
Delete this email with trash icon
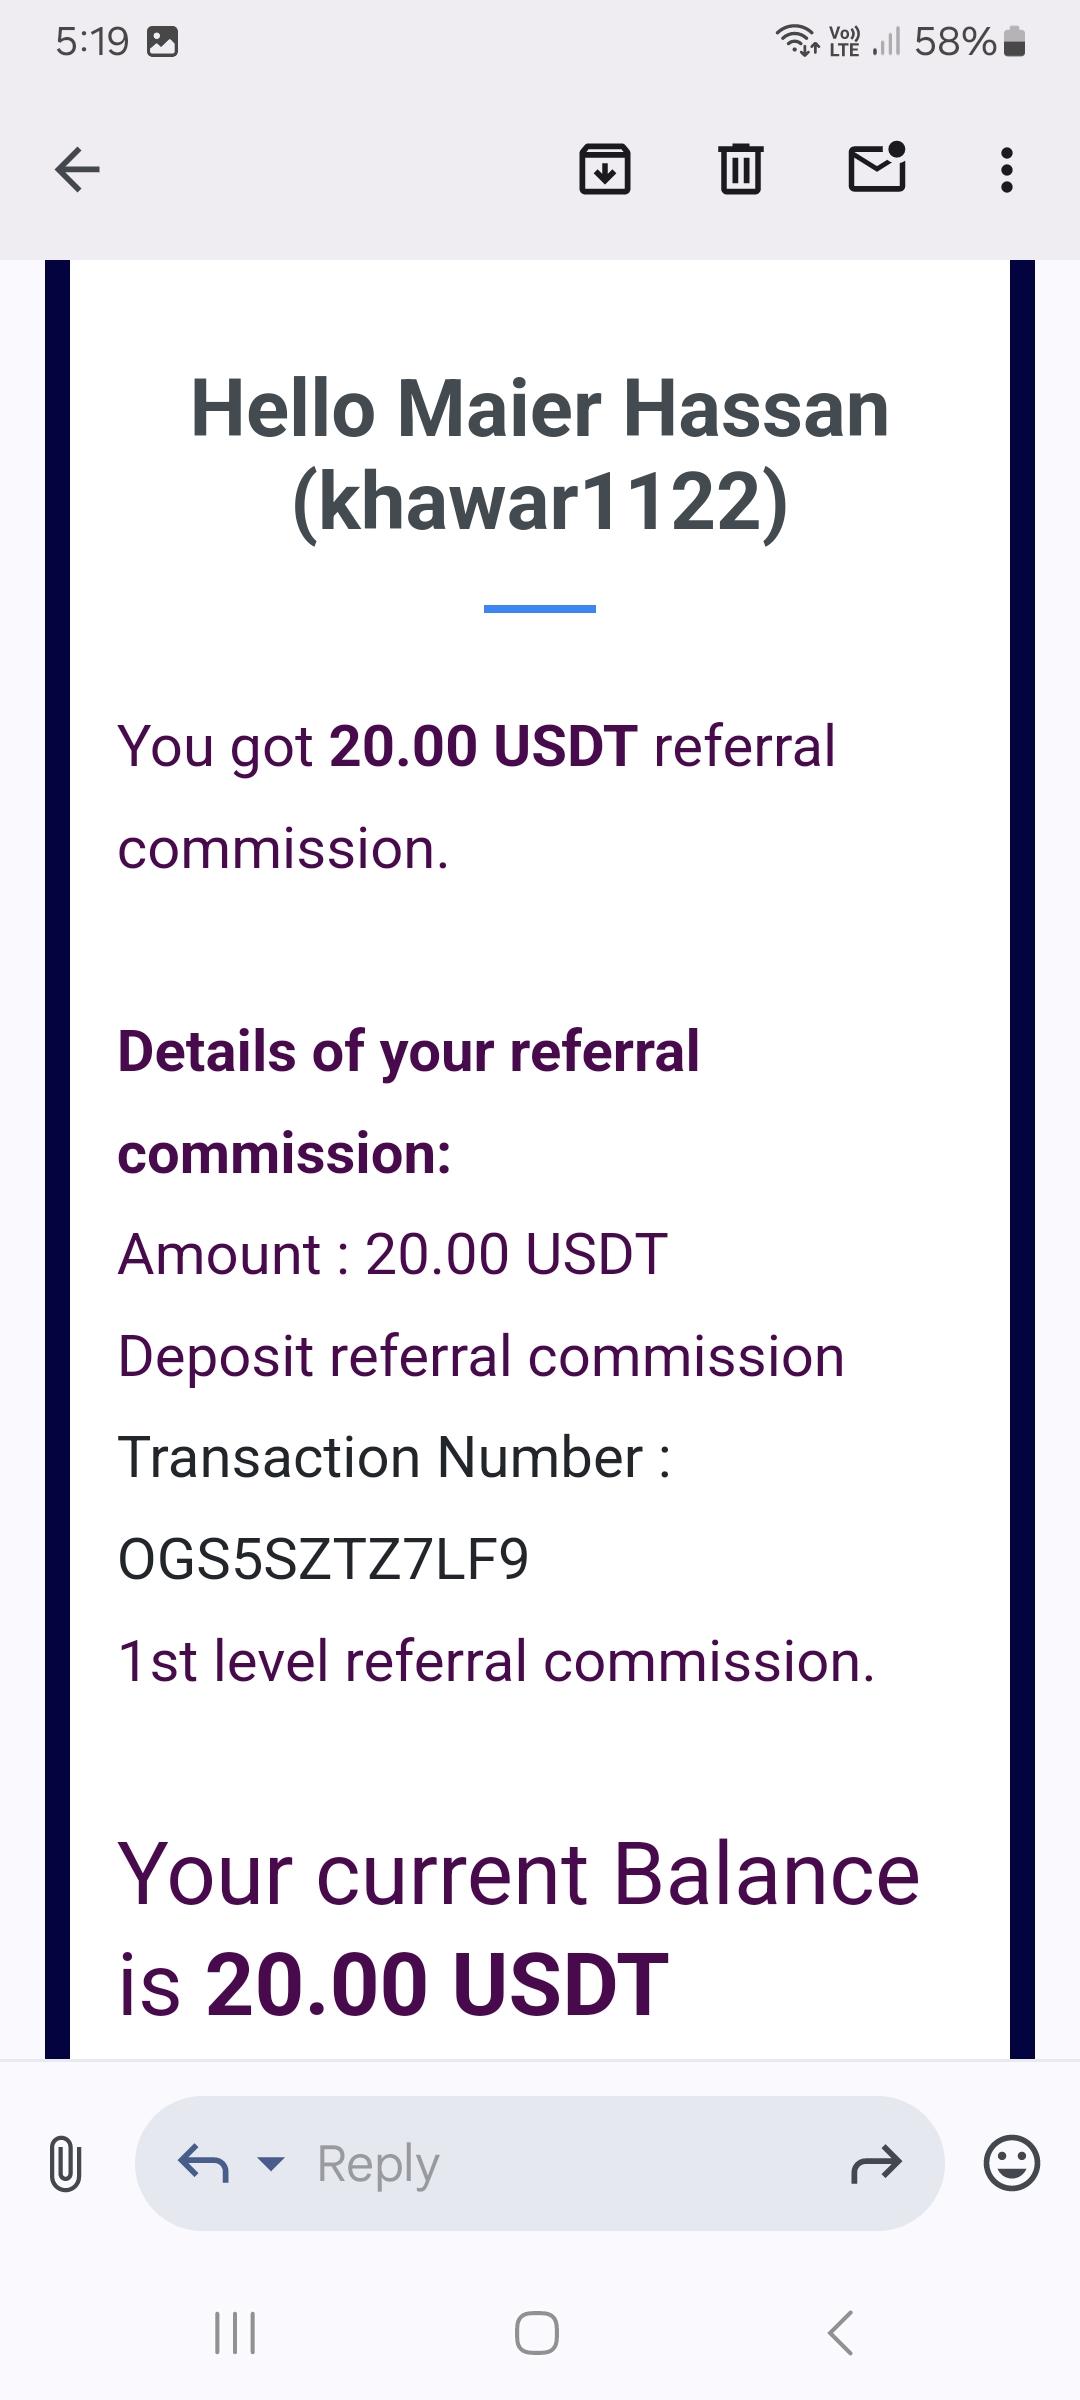740,169
